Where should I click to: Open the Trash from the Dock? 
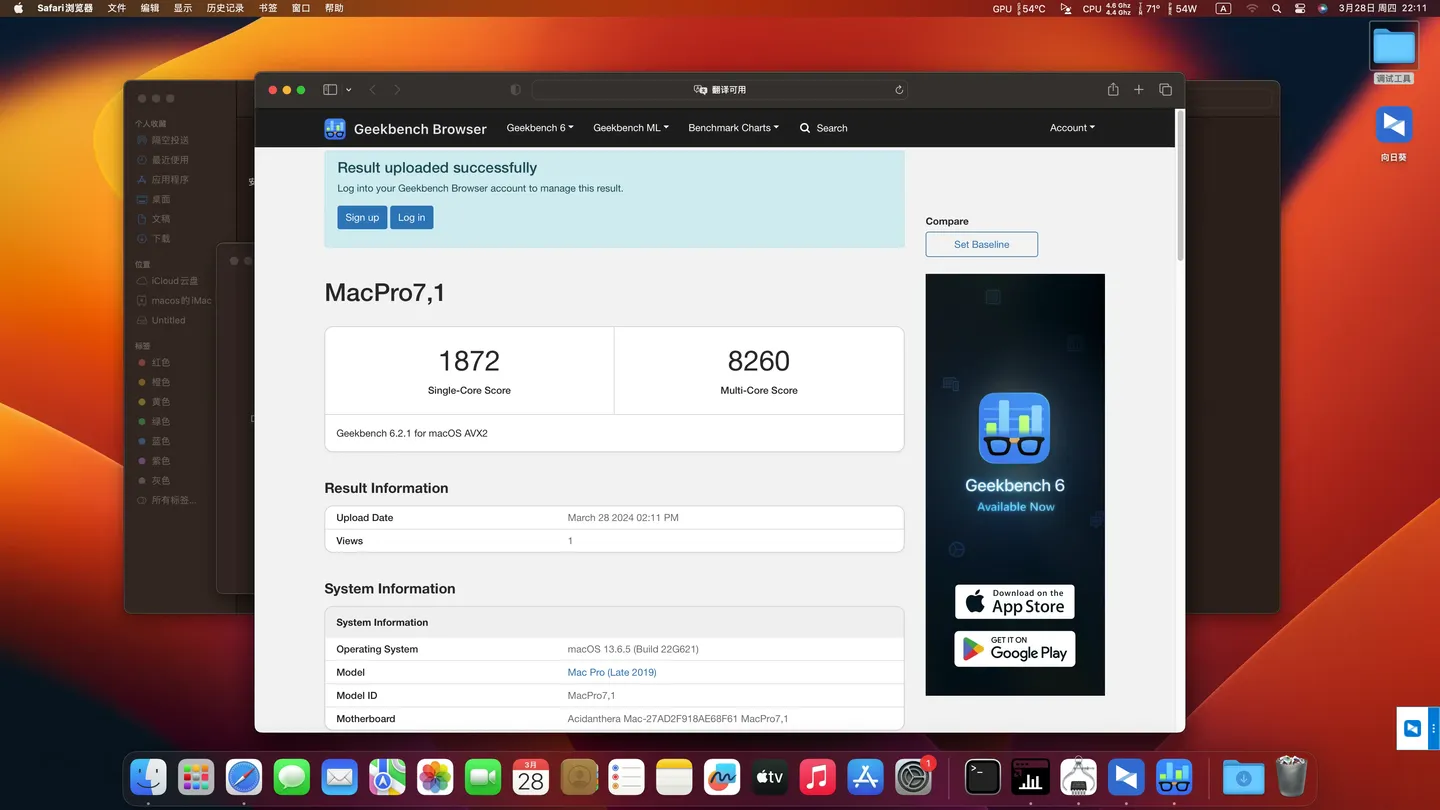click(1293, 776)
